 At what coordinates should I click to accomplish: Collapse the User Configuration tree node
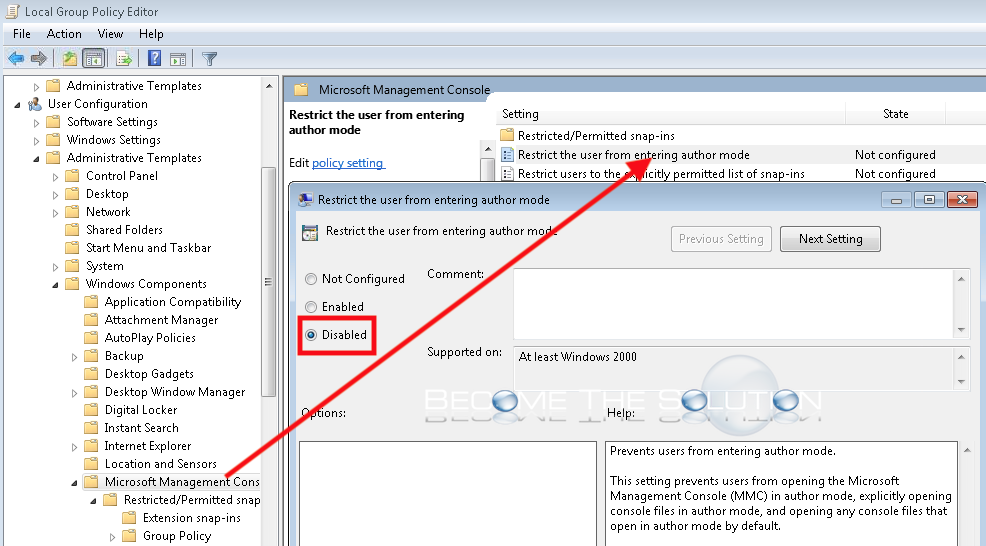[17, 104]
